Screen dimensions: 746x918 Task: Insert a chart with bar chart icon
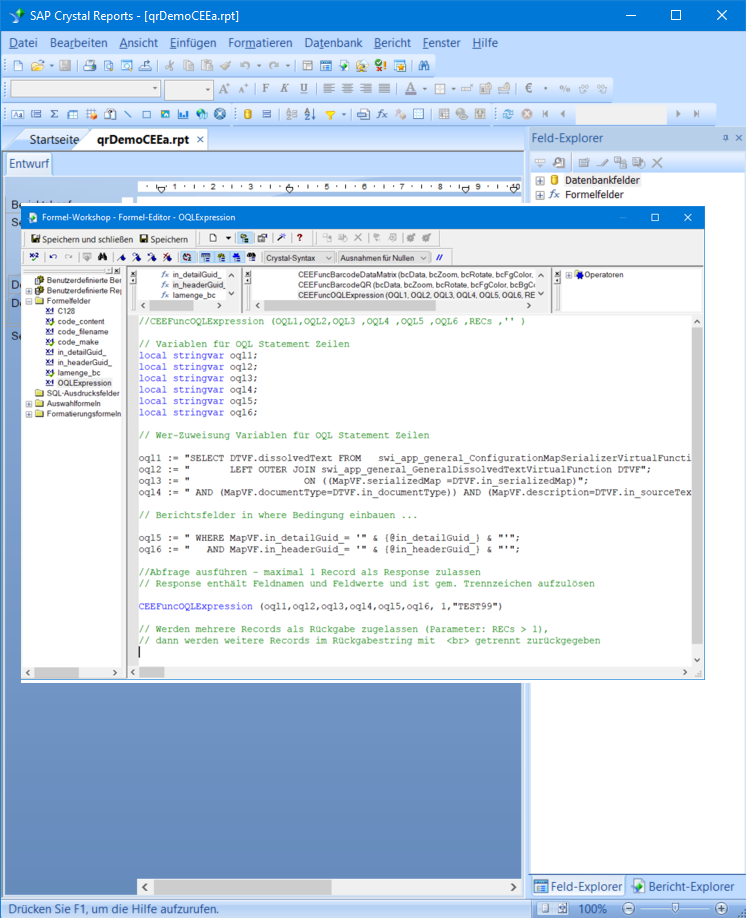tap(183, 114)
